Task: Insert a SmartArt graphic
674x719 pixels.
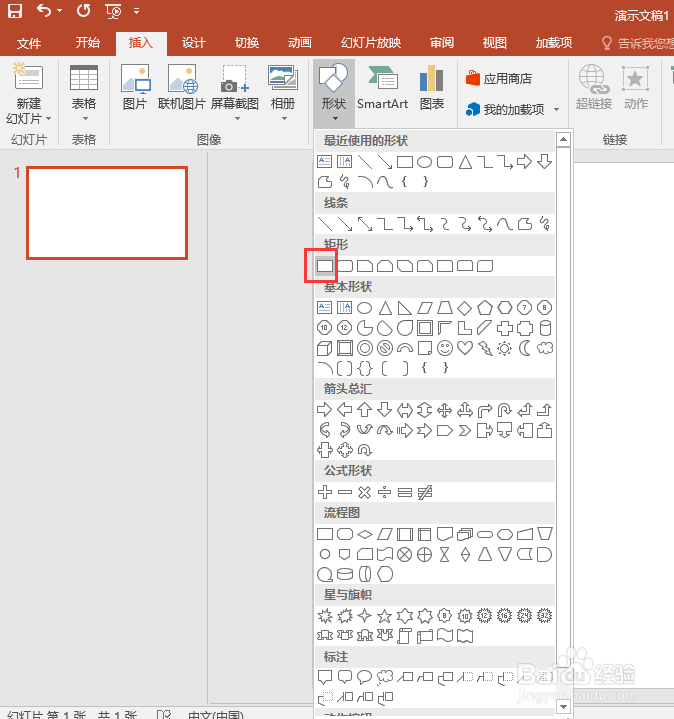Action: (382, 87)
